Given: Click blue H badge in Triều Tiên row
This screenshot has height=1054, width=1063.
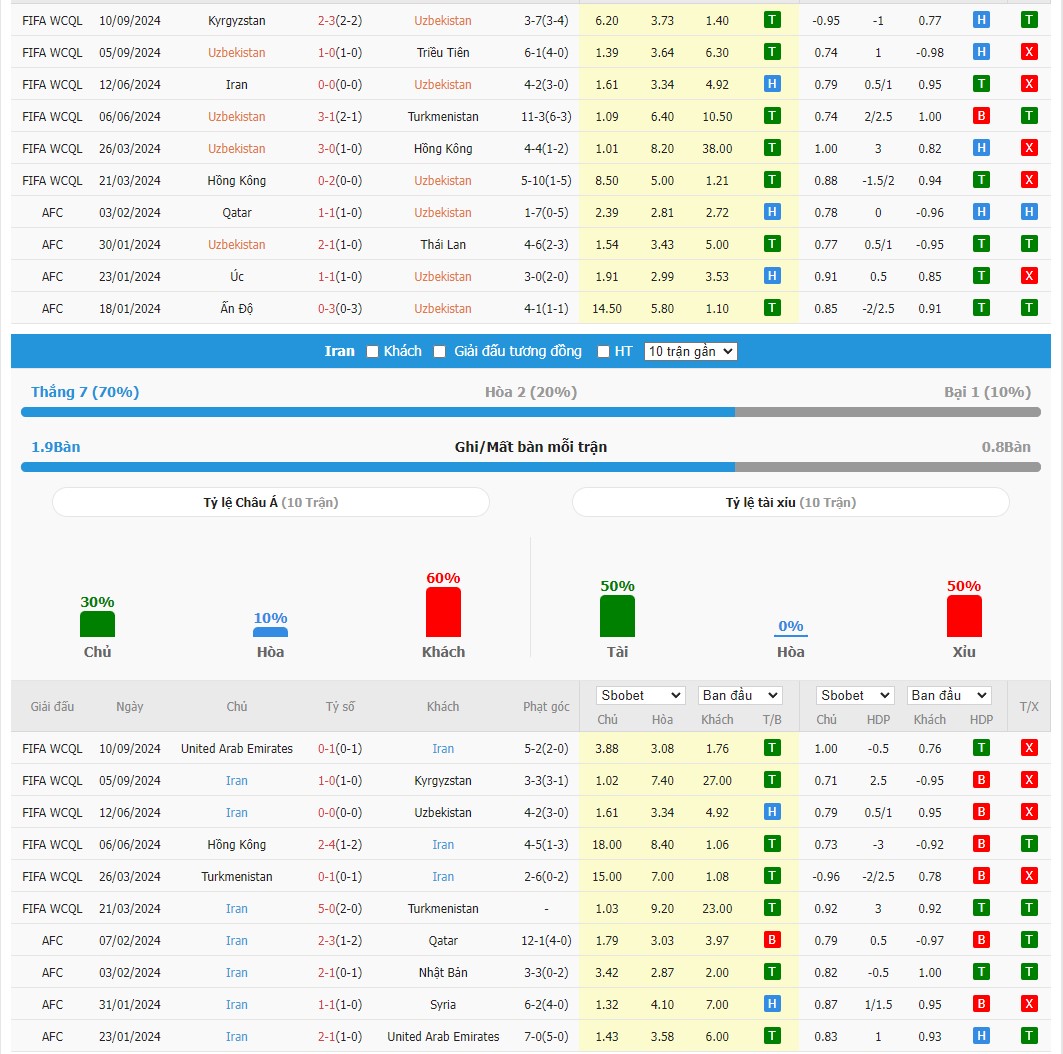Looking at the screenshot, I should pos(981,52).
